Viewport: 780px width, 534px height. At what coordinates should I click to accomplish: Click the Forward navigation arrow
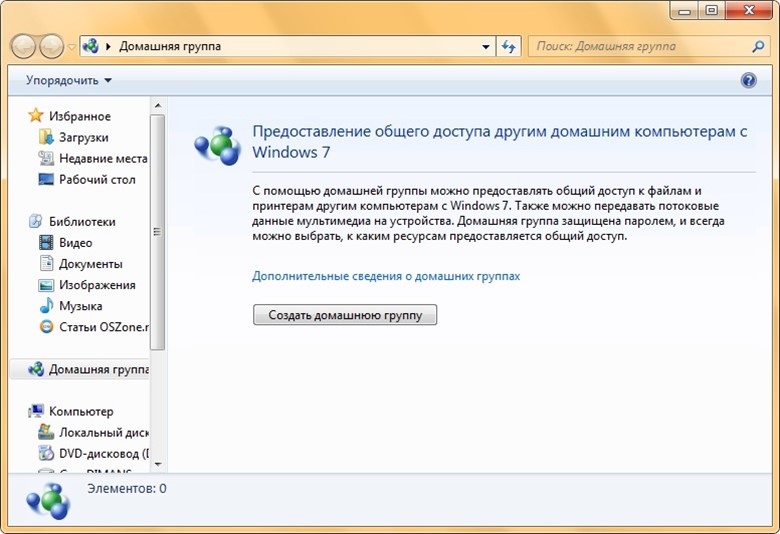(52, 47)
